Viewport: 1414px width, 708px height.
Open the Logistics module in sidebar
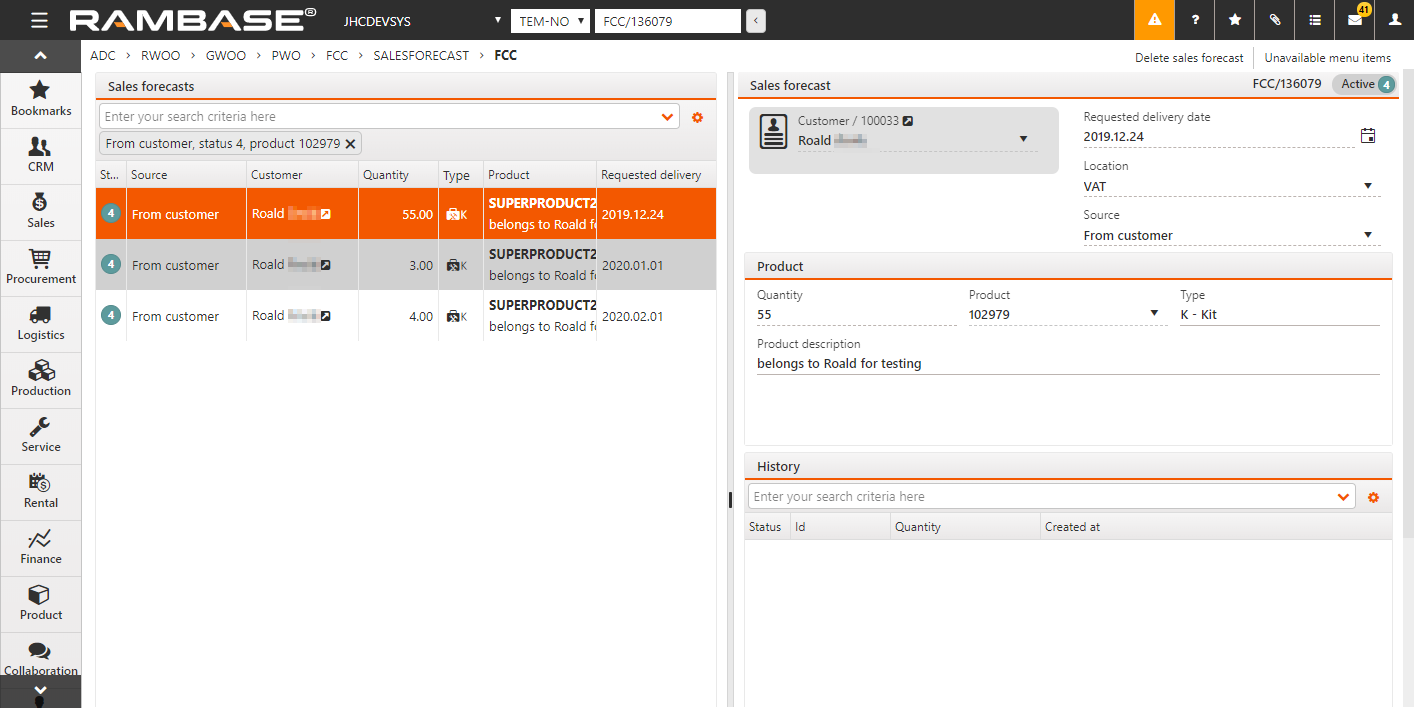[x=41, y=322]
